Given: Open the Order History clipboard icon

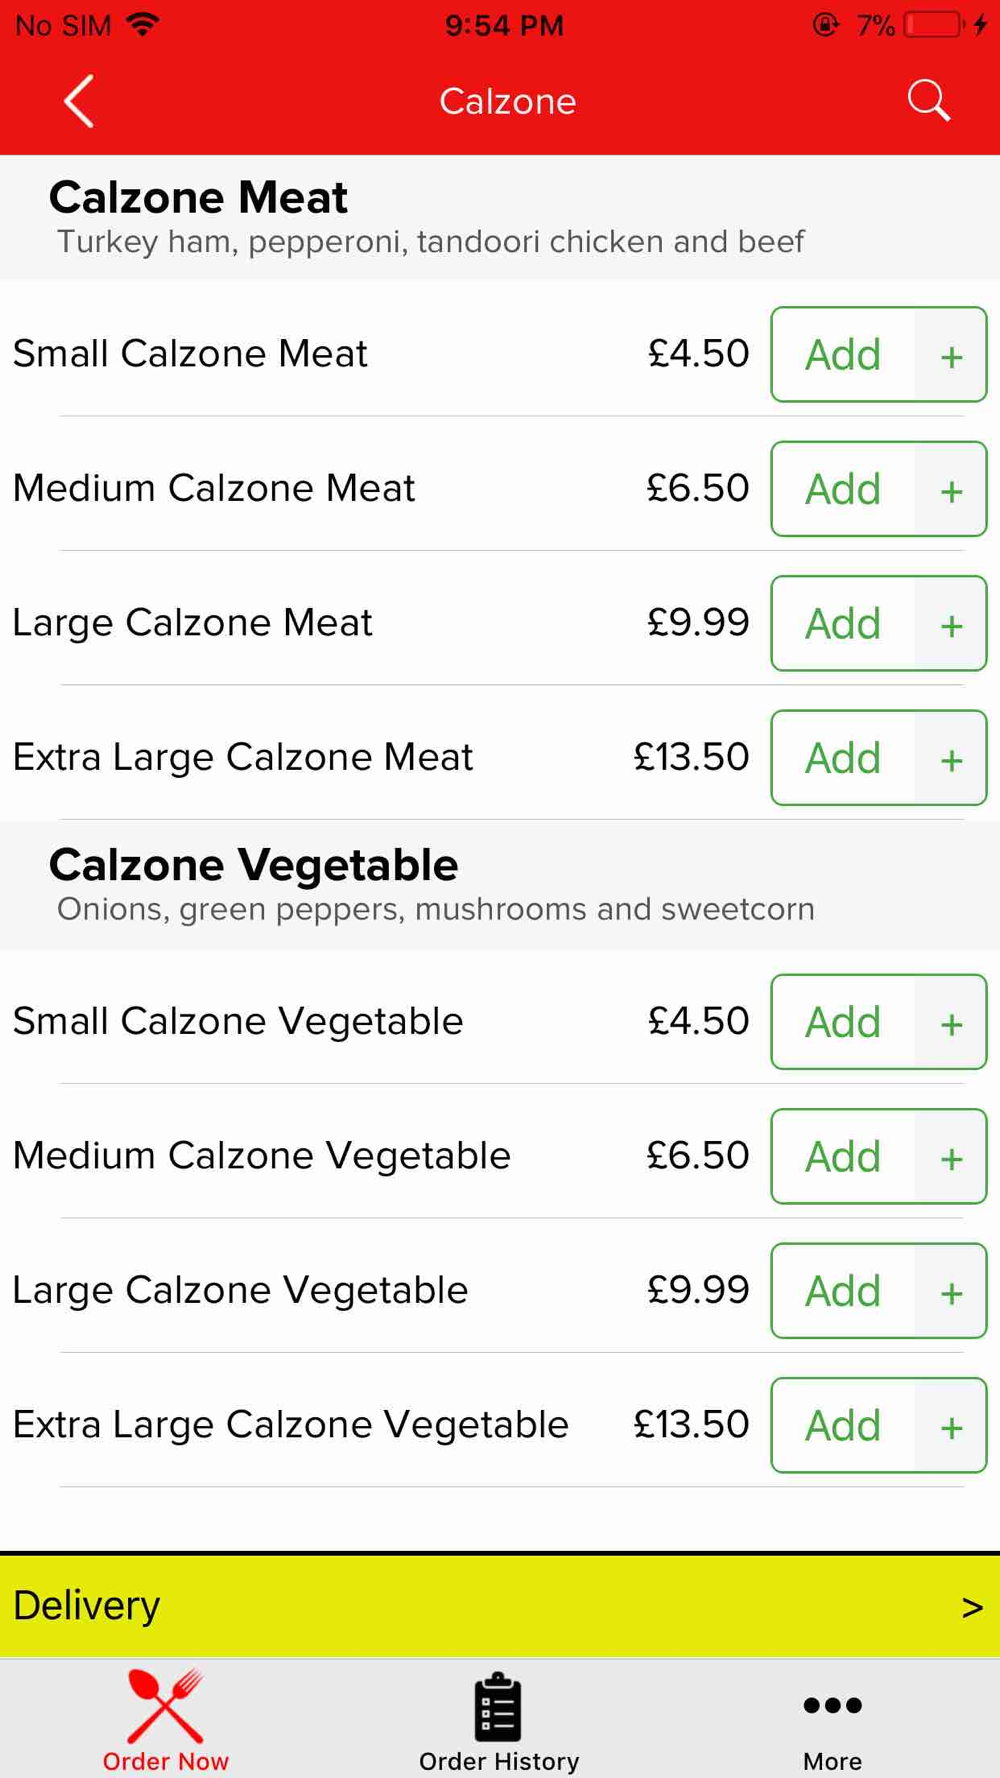Looking at the screenshot, I should pos(498,1706).
